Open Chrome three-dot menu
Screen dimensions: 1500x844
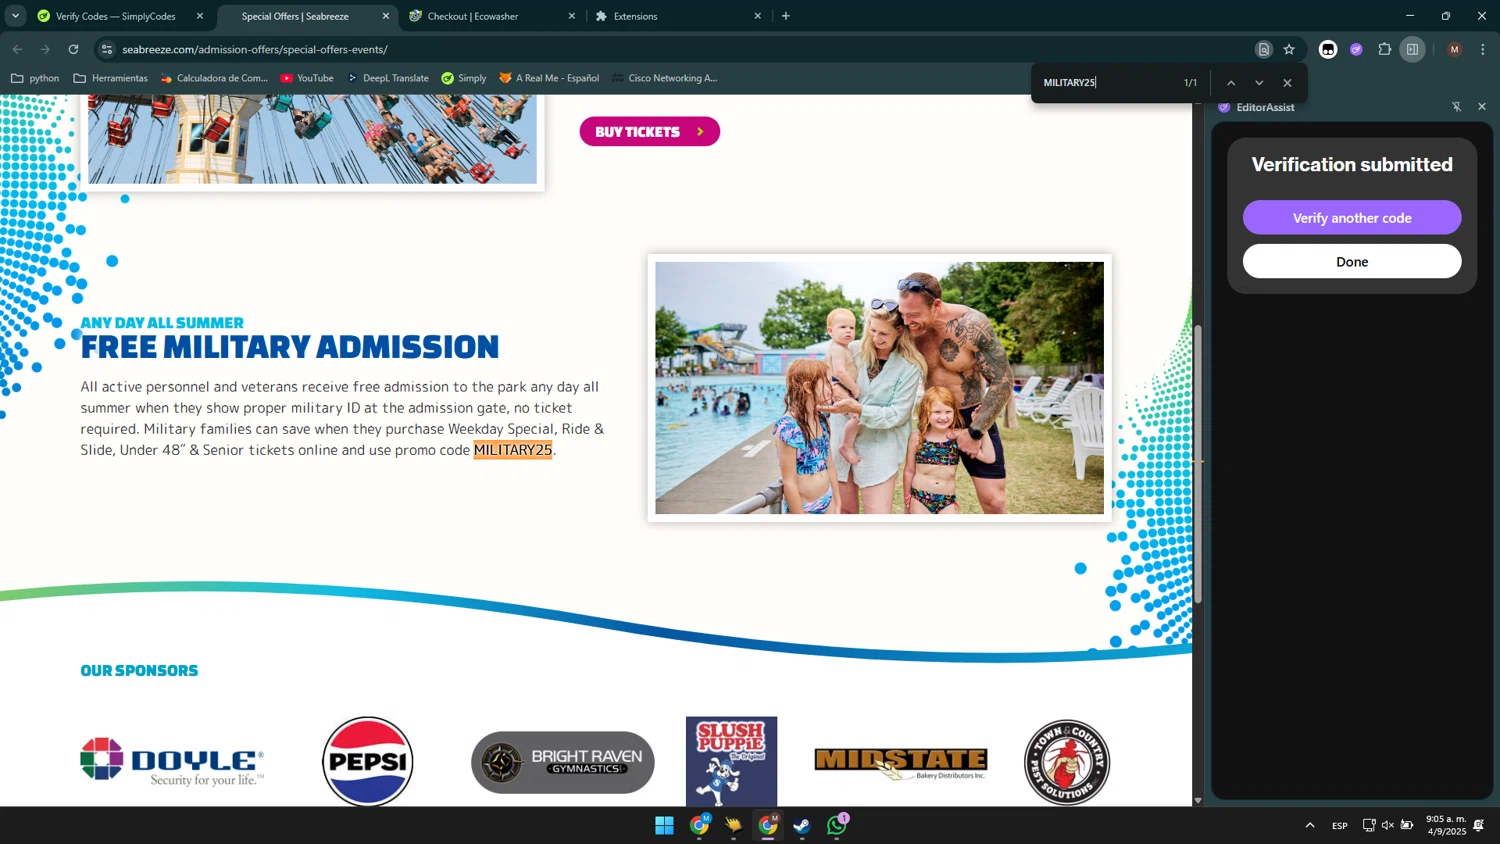click(x=1483, y=49)
